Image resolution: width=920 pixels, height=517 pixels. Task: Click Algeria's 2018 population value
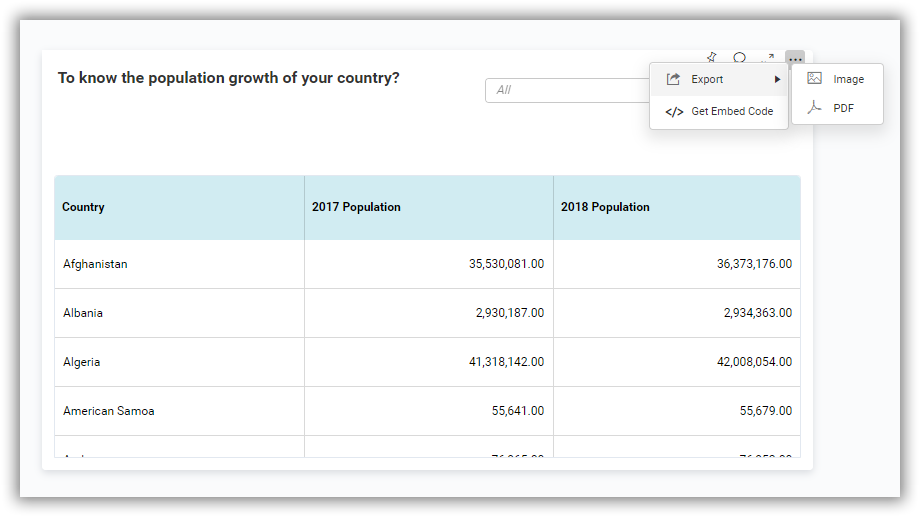tap(754, 362)
